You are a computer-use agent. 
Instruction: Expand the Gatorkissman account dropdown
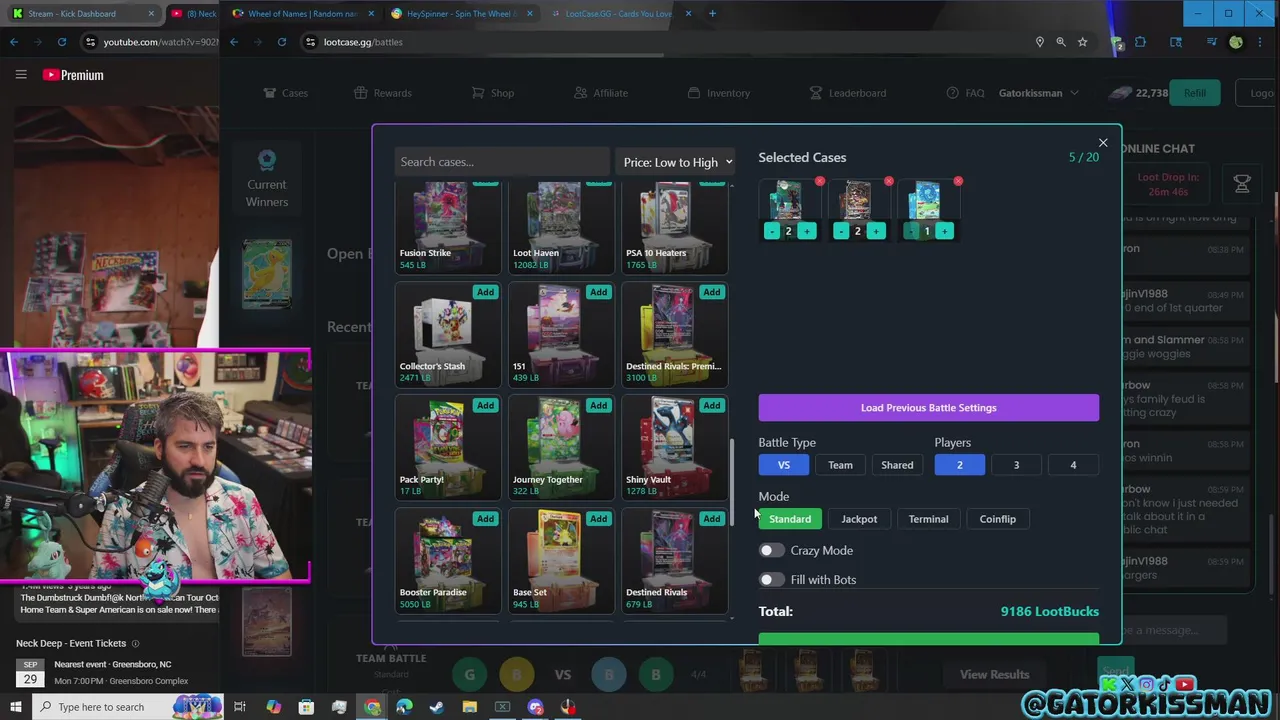pos(1039,93)
